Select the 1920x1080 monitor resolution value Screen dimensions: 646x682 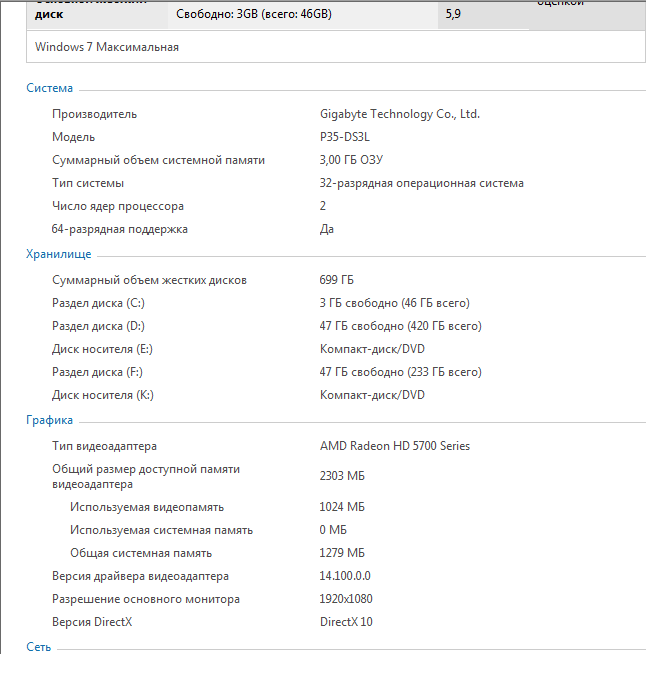[346, 599]
